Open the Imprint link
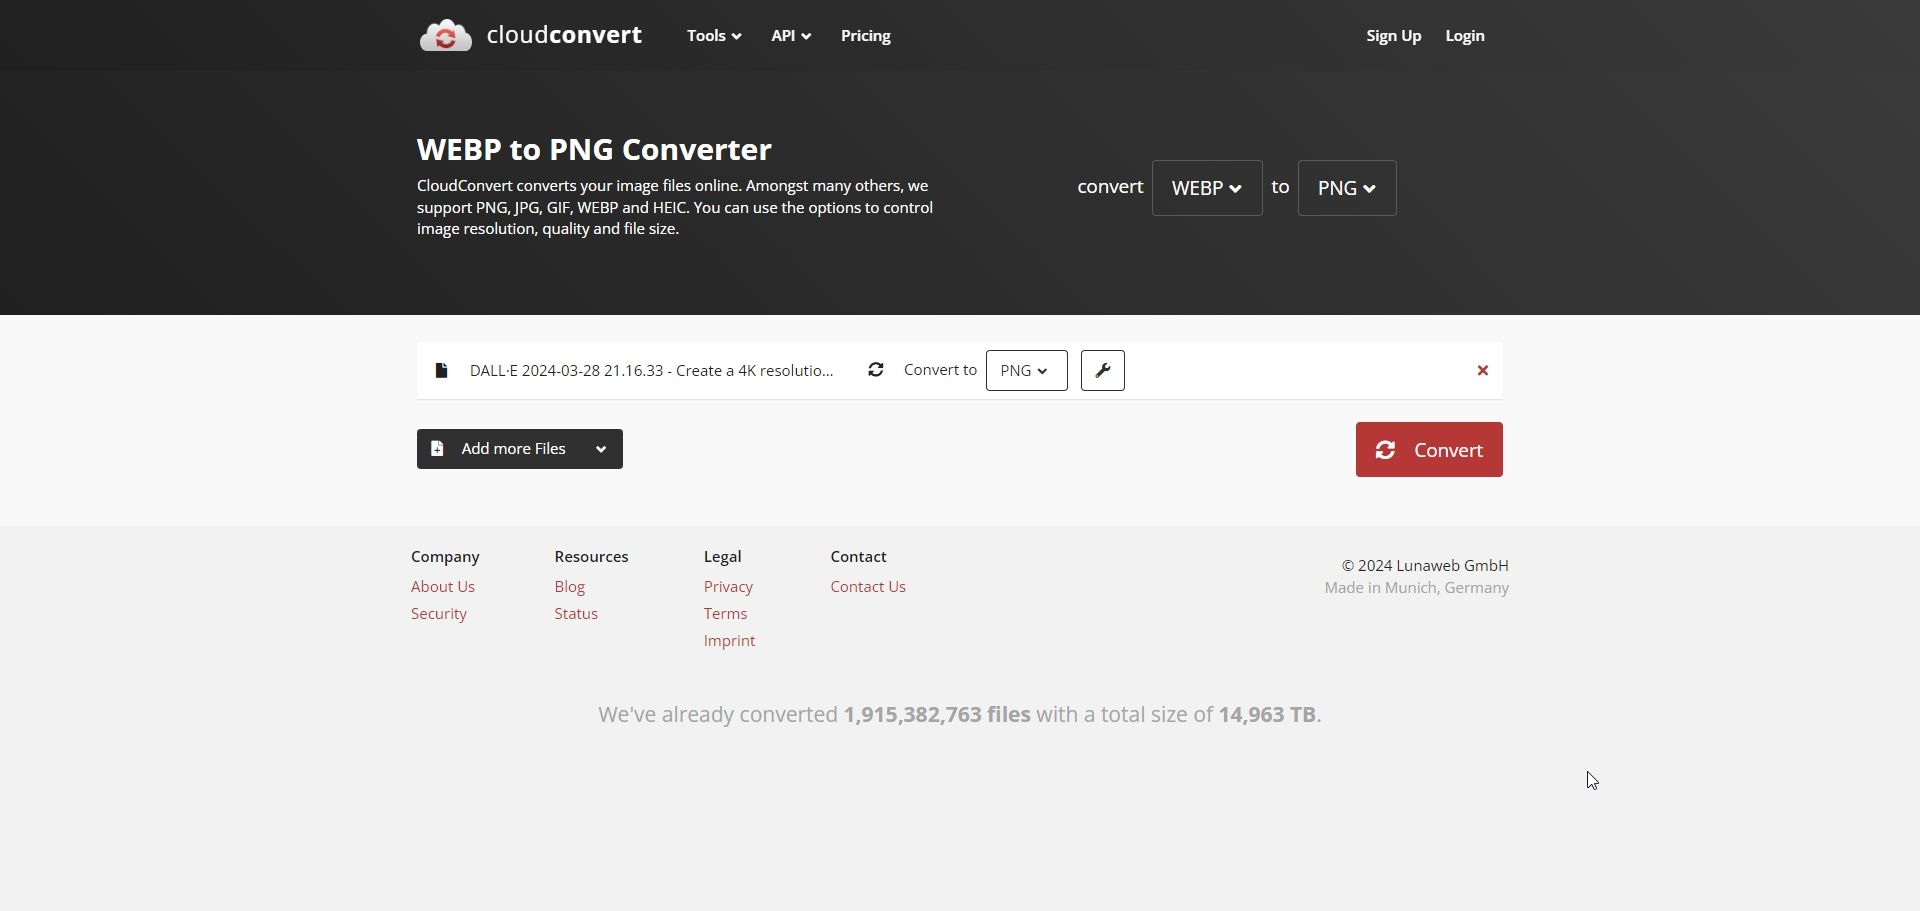Screen dimensions: 1920x911 (x=729, y=641)
